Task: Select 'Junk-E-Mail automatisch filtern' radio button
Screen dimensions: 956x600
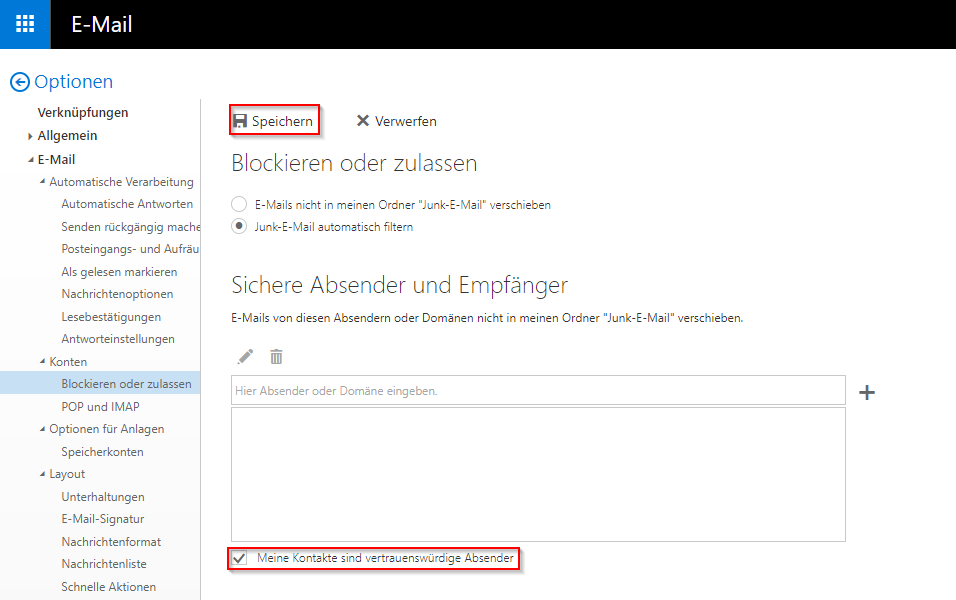Action: coord(239,226)
